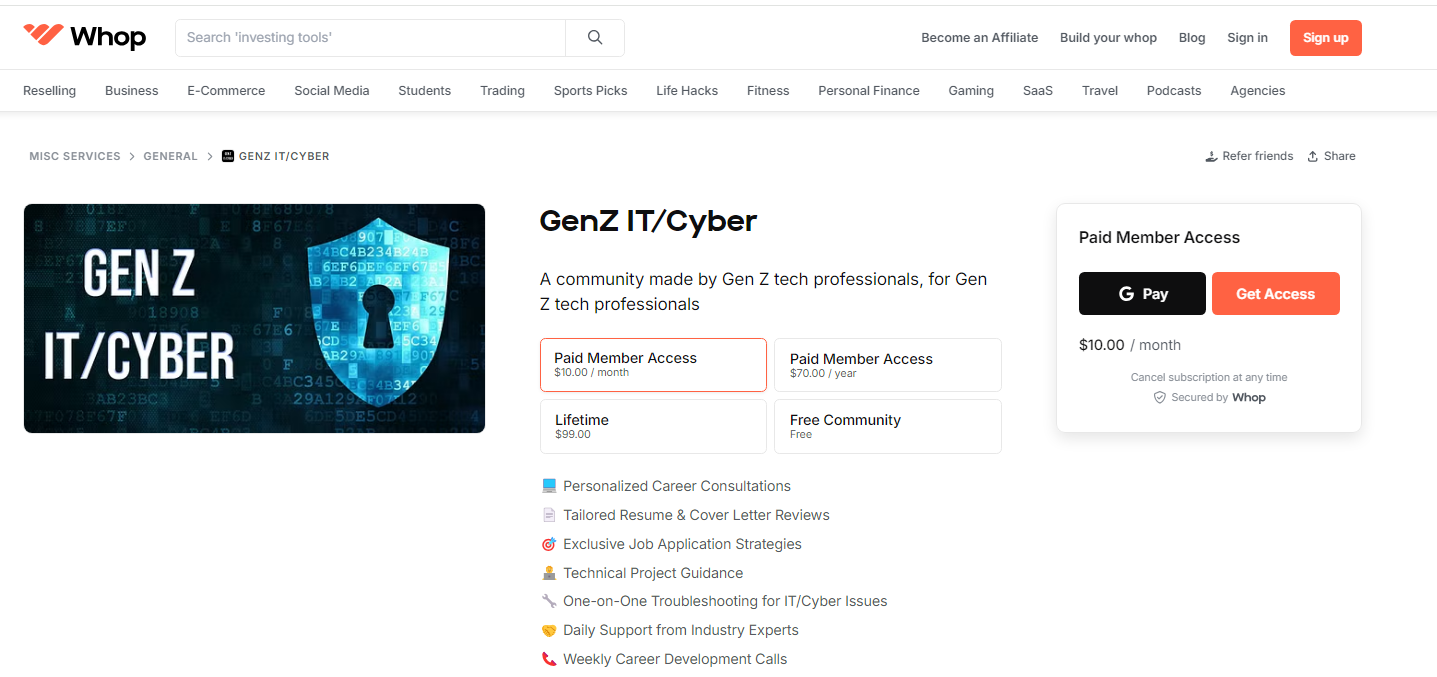This screenshot has height=677, width=1437.
Task: Open the Agencies category
Action: tap(1258, 91)
